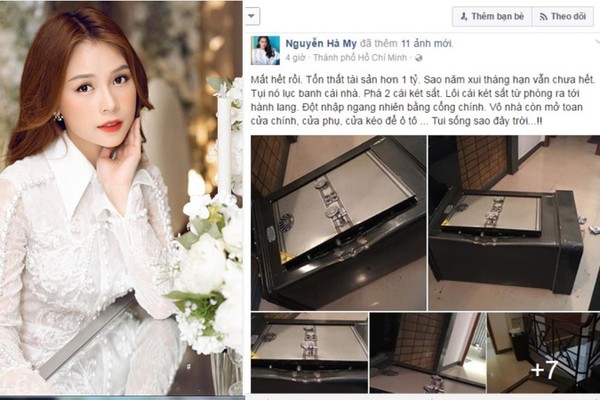Open the first large photo of the broken safe
This screenshot has width=600, height=400.
[x=339, y=223]
